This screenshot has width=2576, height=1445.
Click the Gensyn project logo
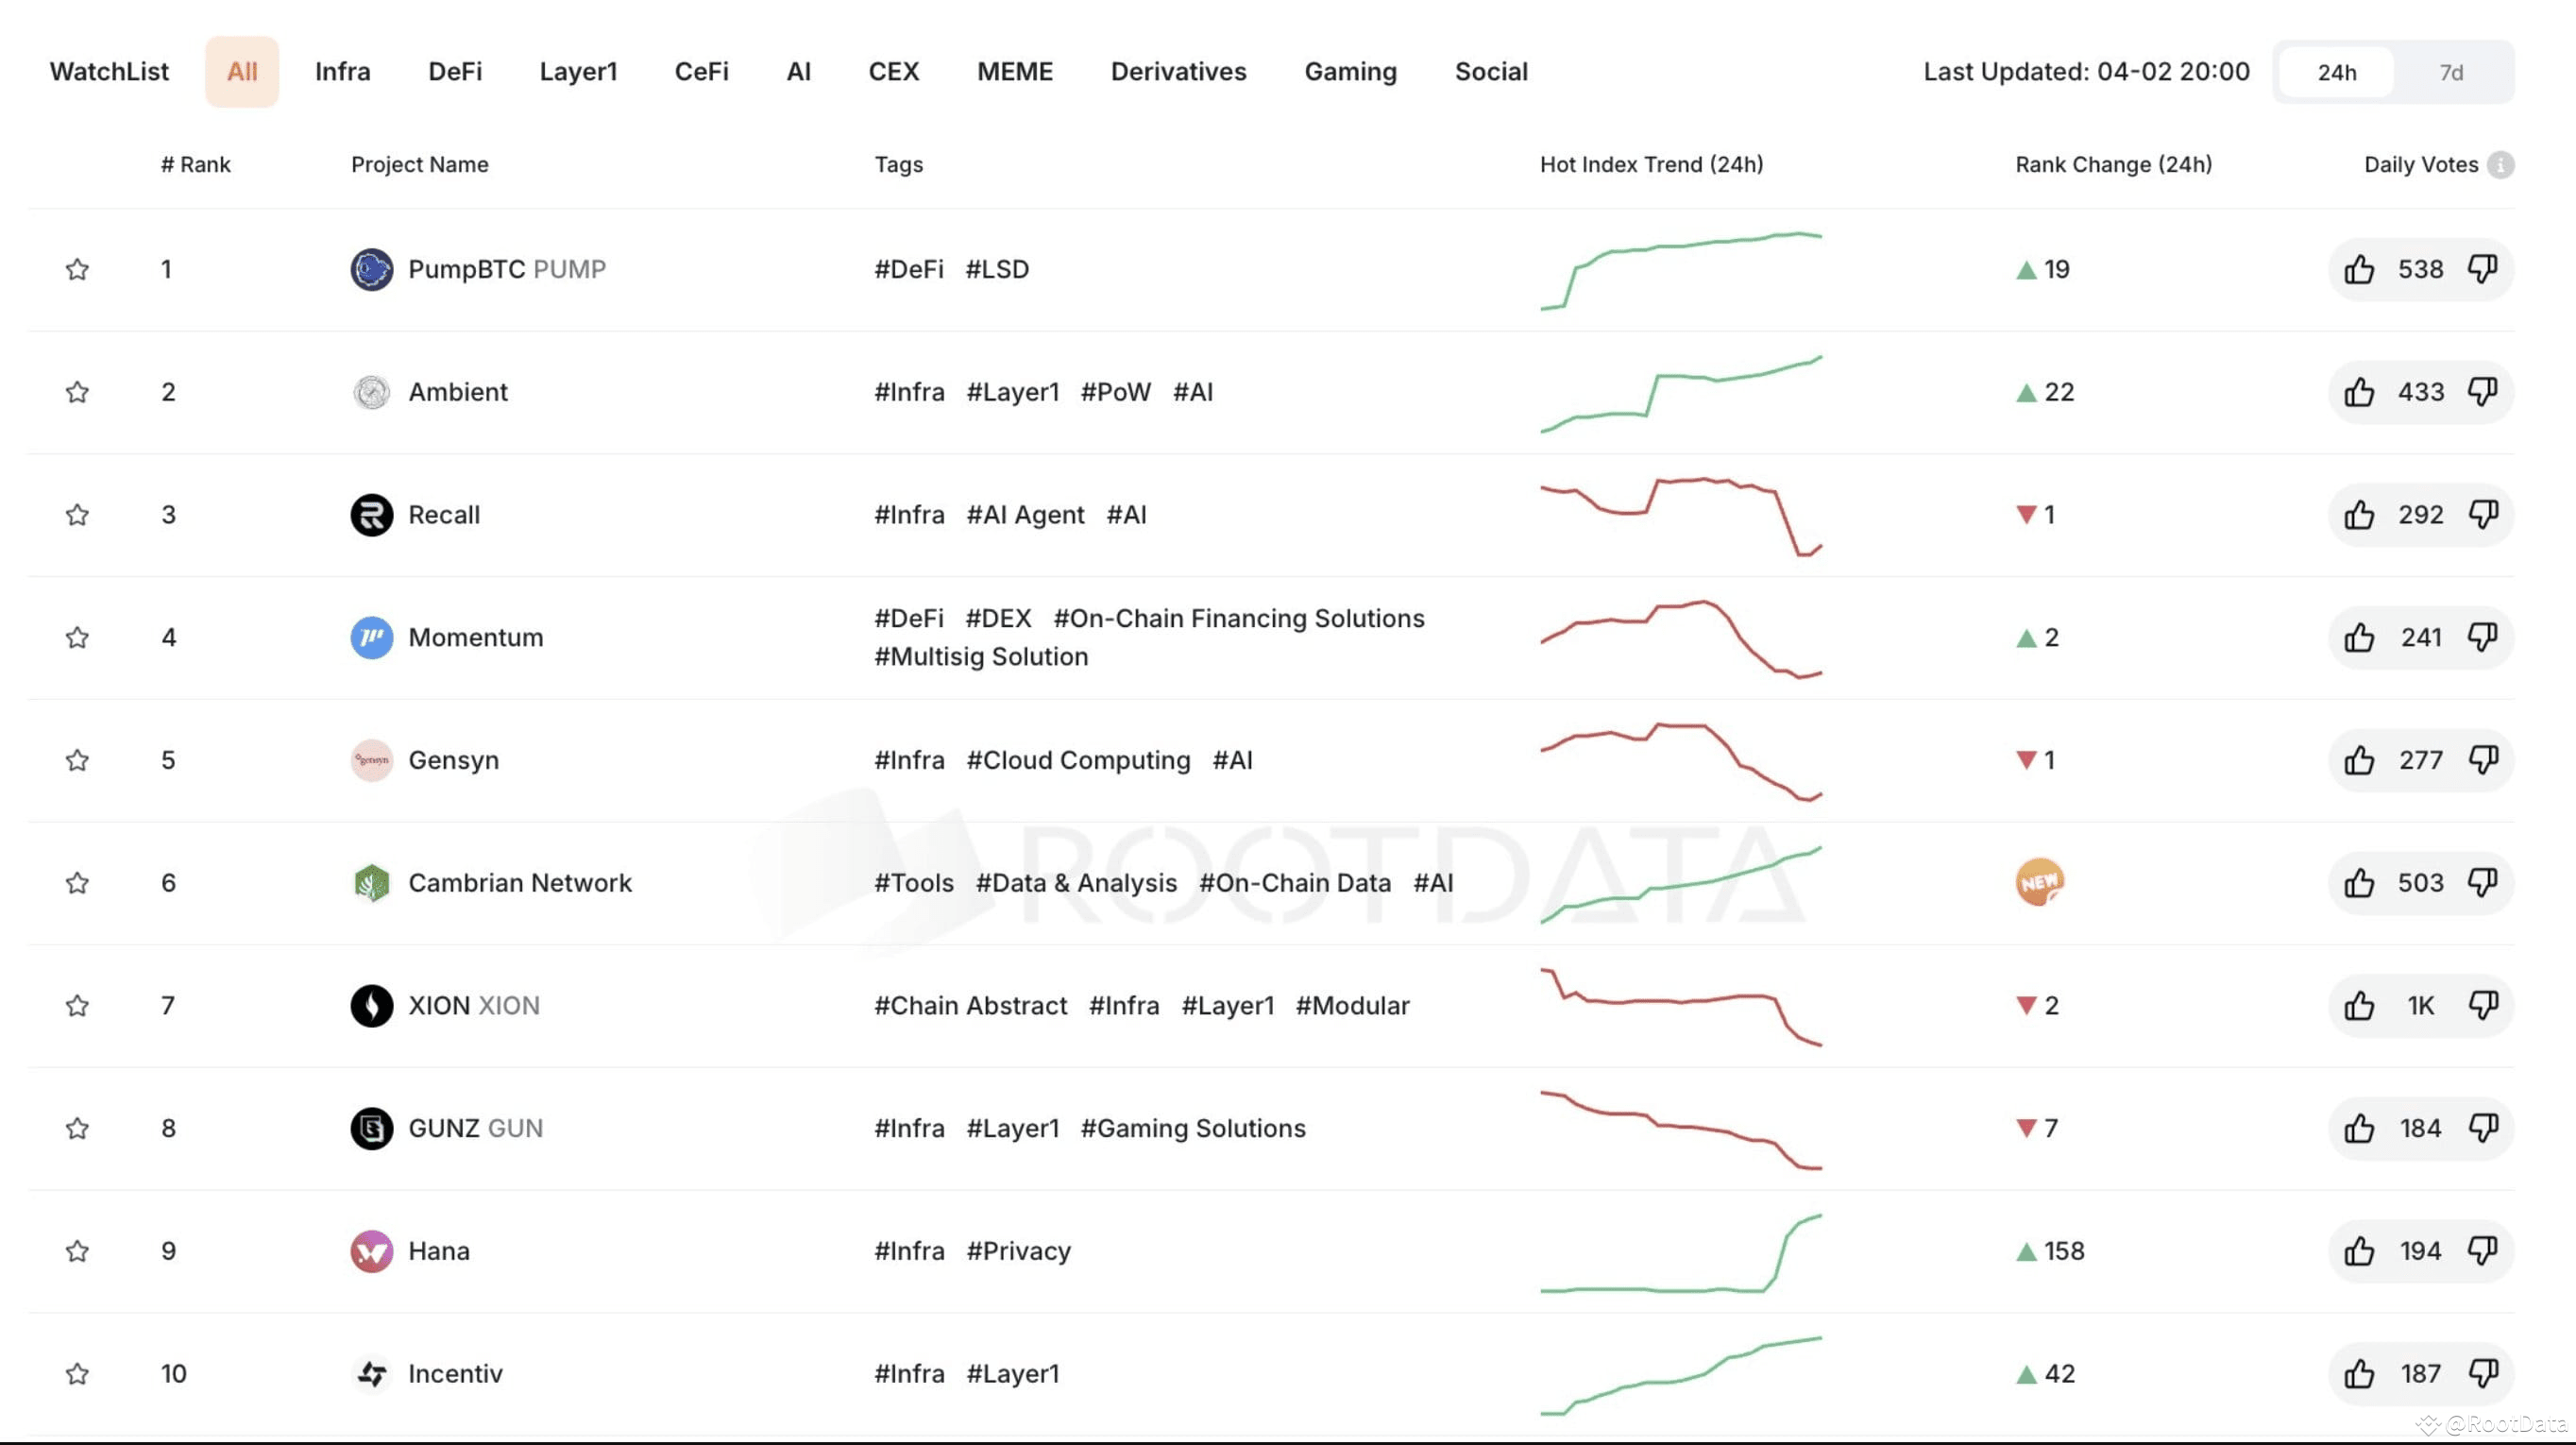point(371,760)
